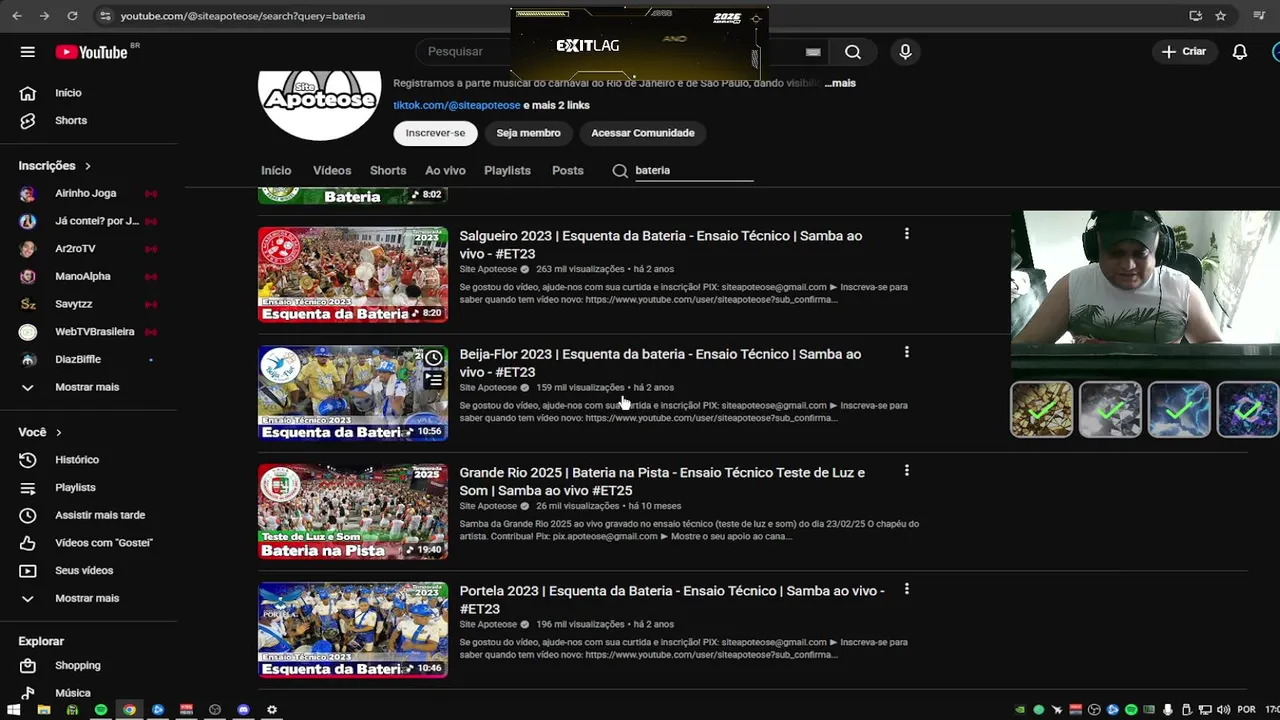
Task: Open options menu for Salgueiro 2023 video
Action: pyautogui.click(x=907, y=234)
